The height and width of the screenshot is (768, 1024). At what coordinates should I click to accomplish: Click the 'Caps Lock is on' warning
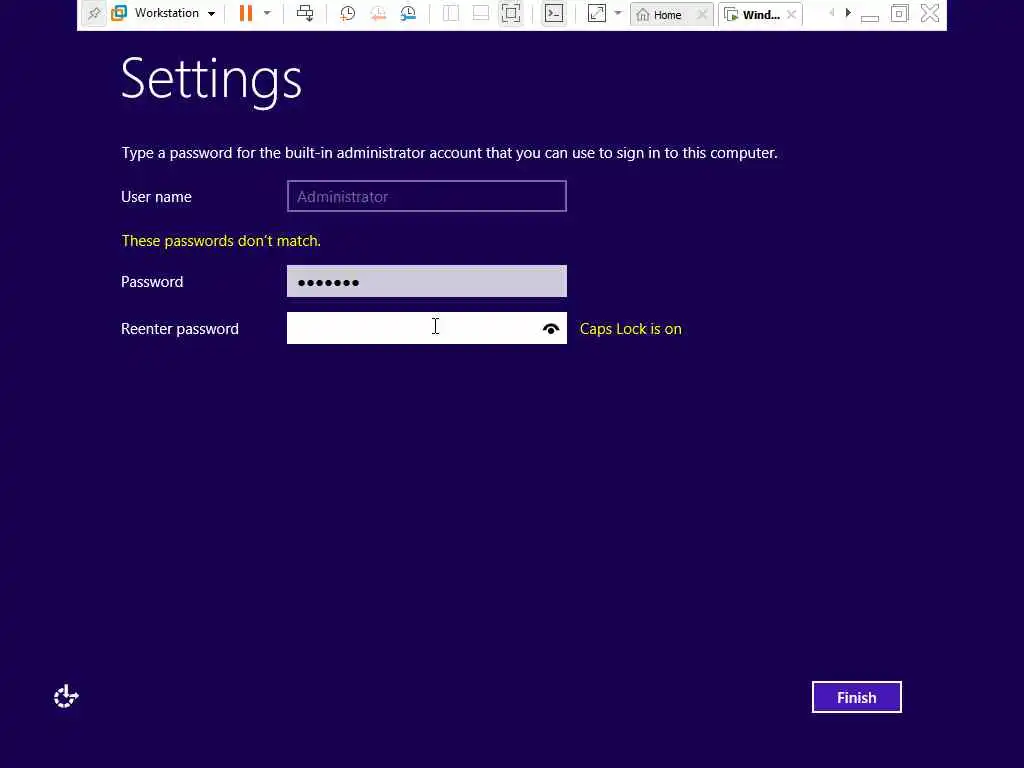(630, 328)
